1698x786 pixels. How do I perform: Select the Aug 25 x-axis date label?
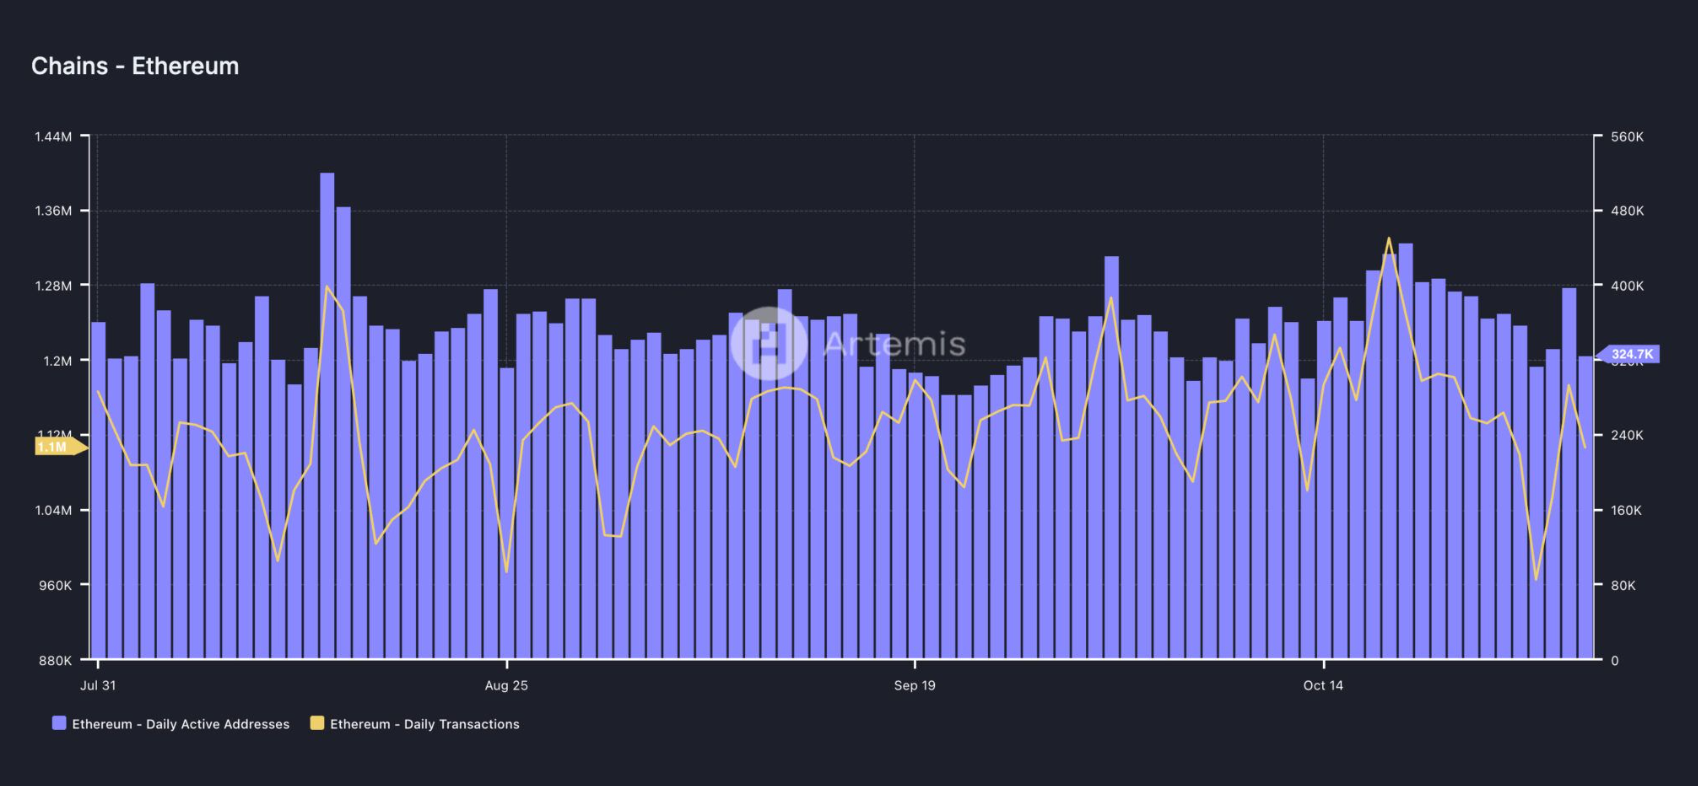(506, 685)
